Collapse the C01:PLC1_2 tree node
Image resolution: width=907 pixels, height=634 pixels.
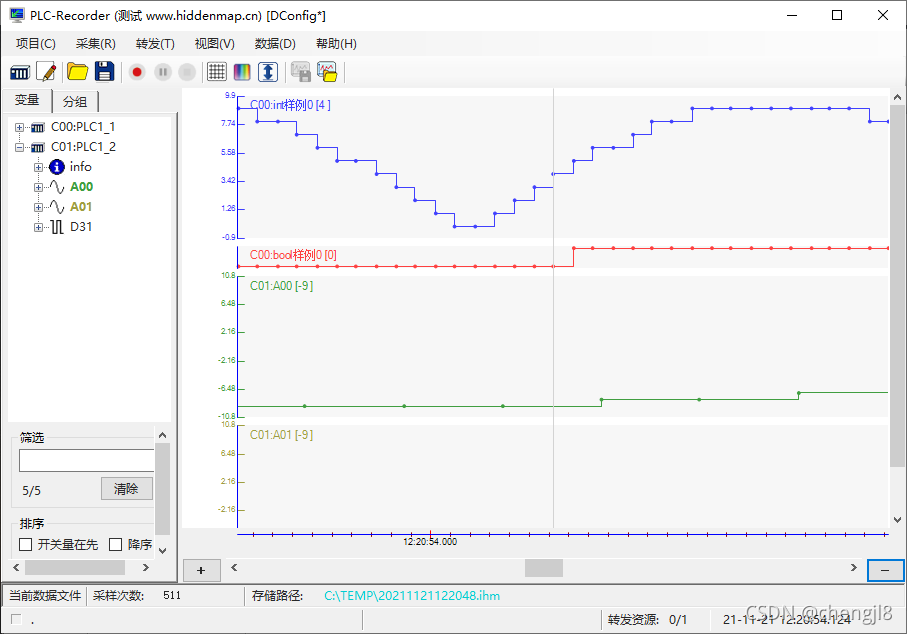coord(19,147)
